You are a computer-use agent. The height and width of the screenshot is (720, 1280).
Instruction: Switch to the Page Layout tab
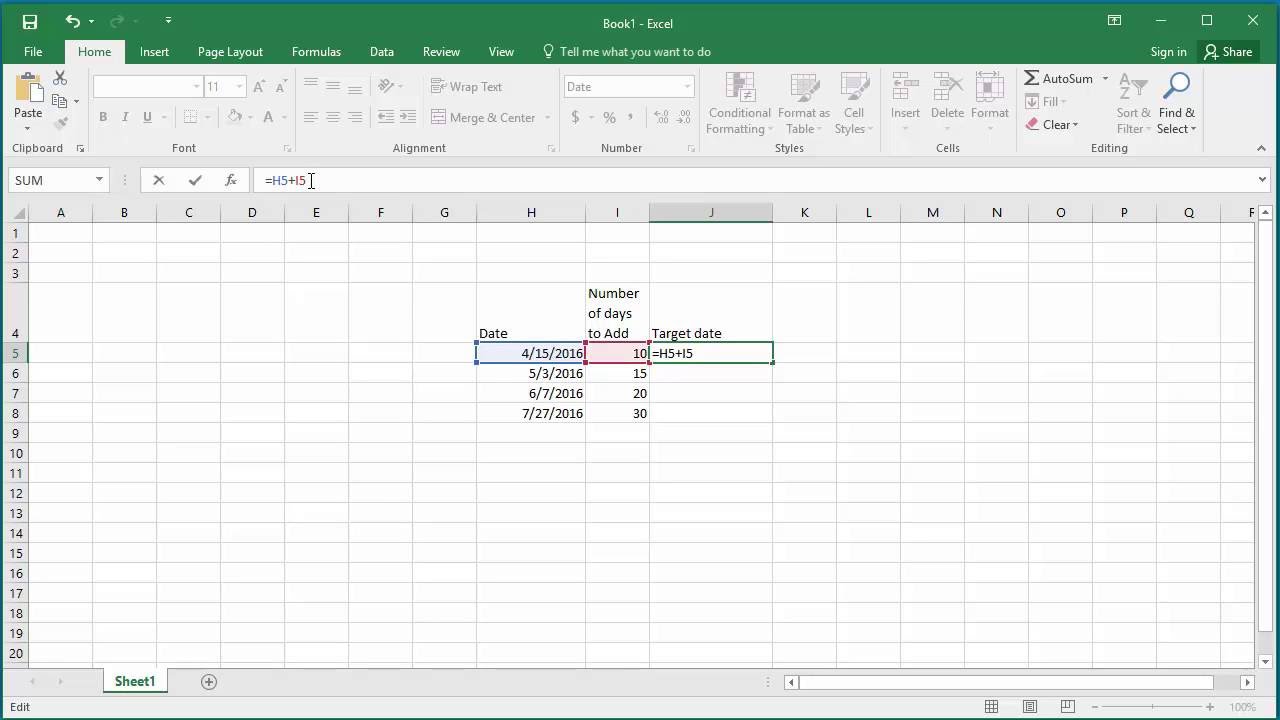[x=230, y=52]
